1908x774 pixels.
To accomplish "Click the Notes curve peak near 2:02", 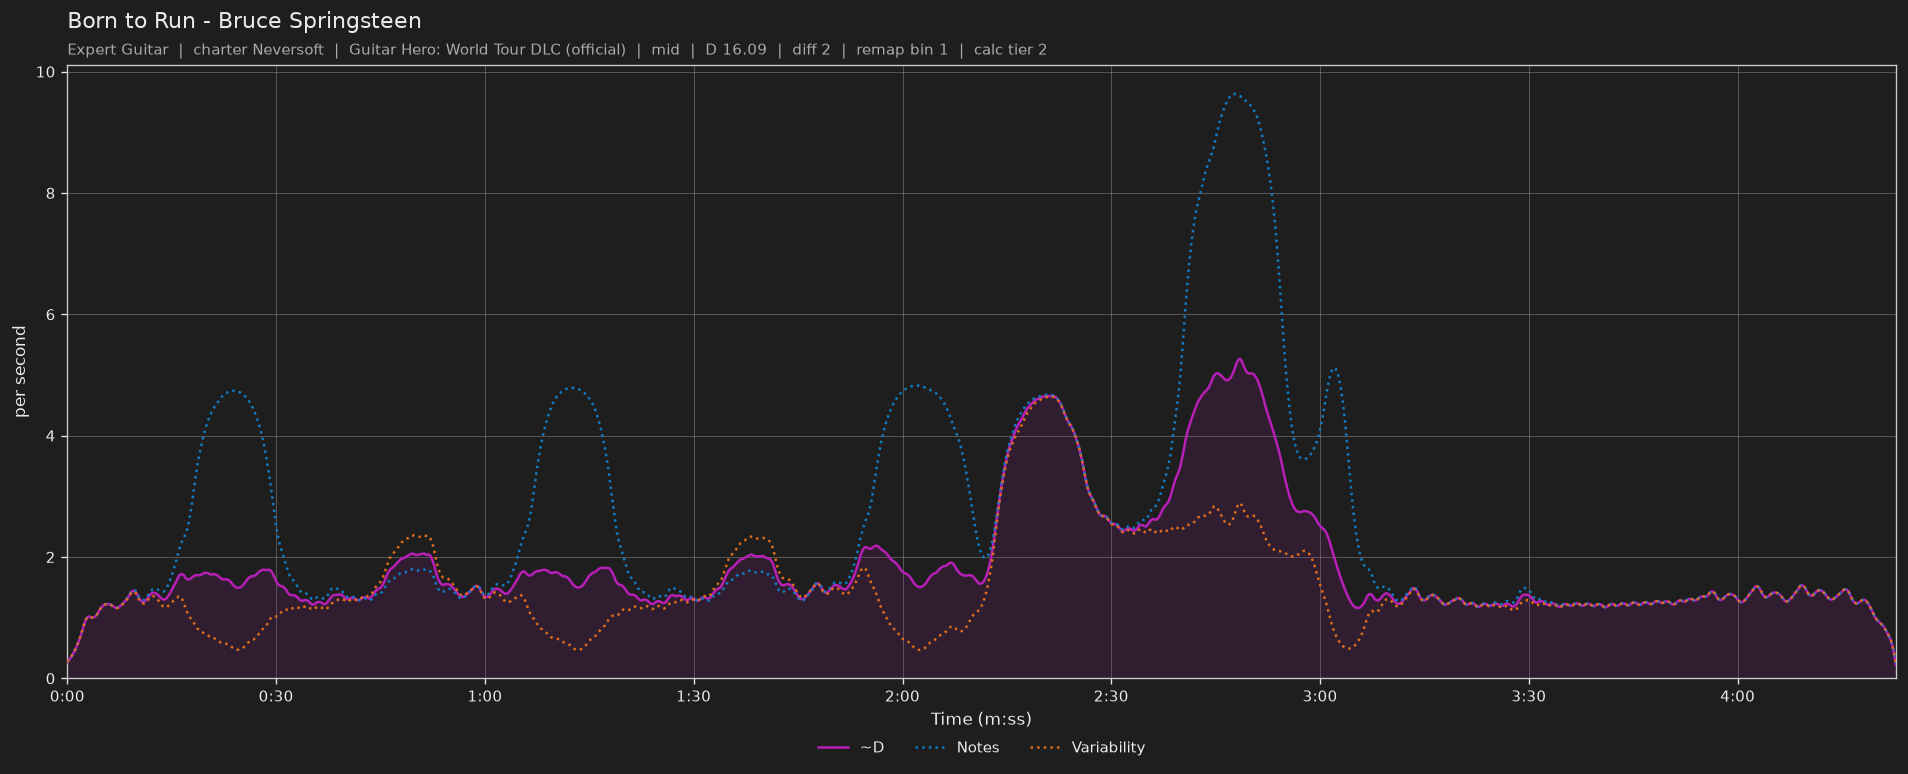I will [916, 385].
